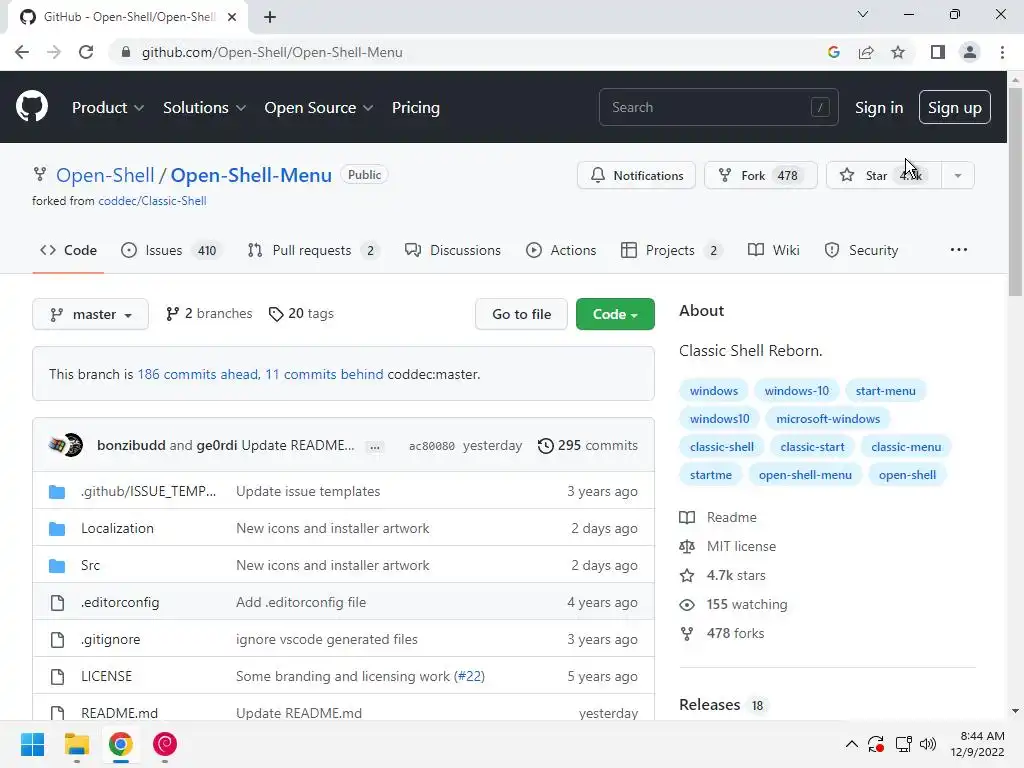1024x768 pixels.
Task: Click contributor avatars beside bonzibudd
Action: pos(66,445)
